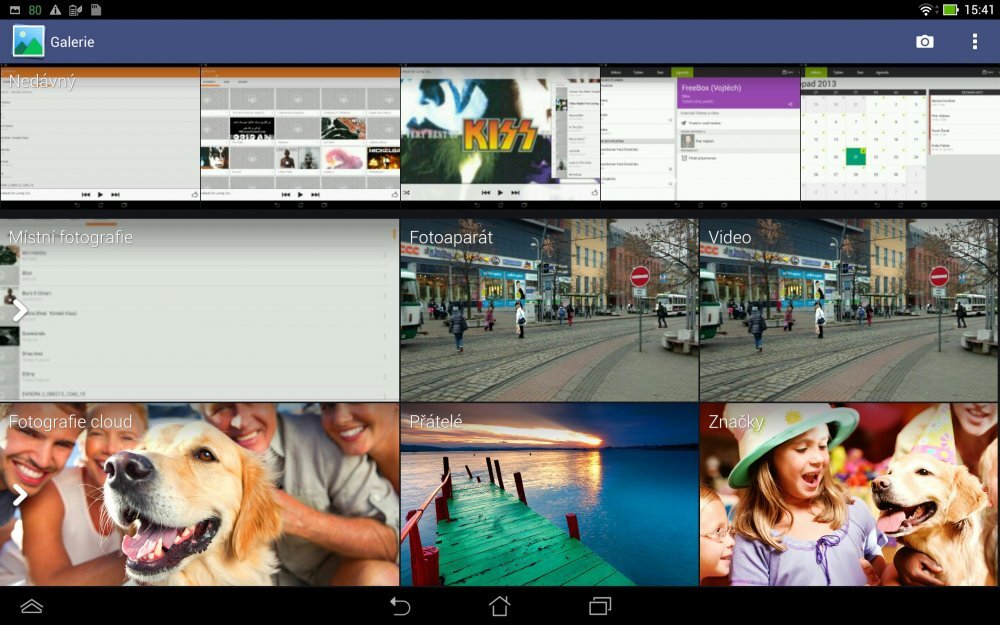
Task: Open the Video album
Action: (x=848, y=305)
